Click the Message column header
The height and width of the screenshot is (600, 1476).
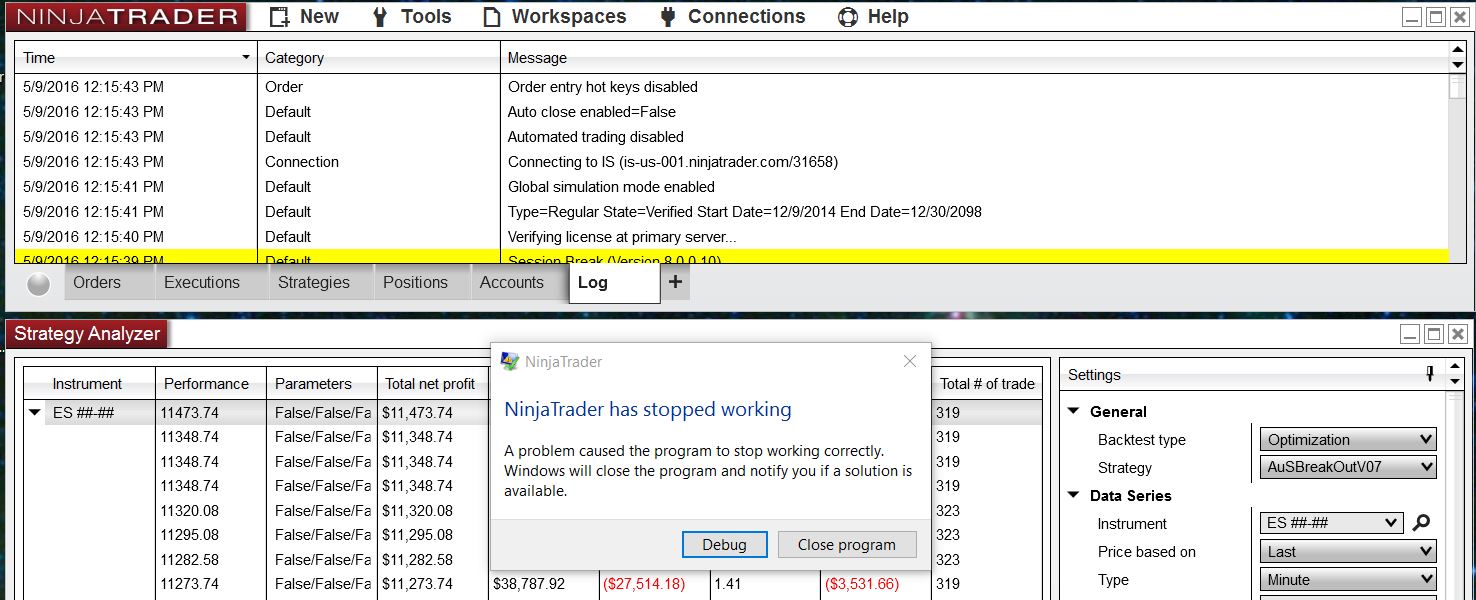coord(974,58)
